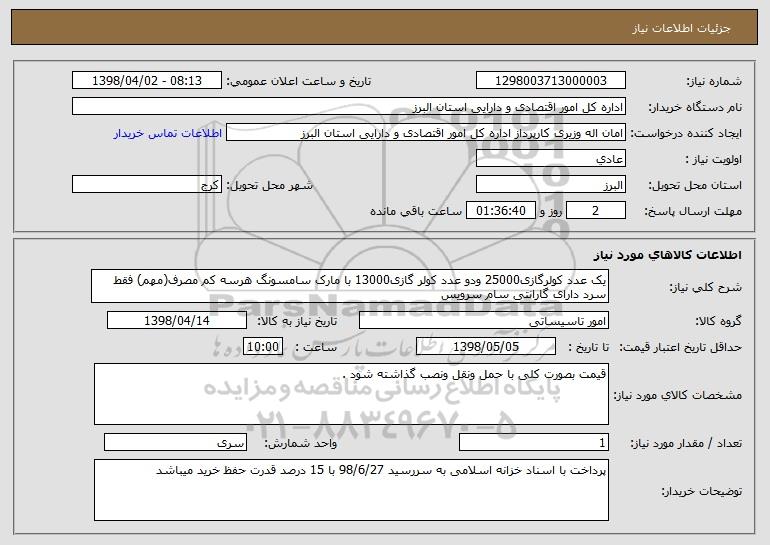Click the public announcement date field 1398/04/02 - 08:13

click(x=147, y=81)
